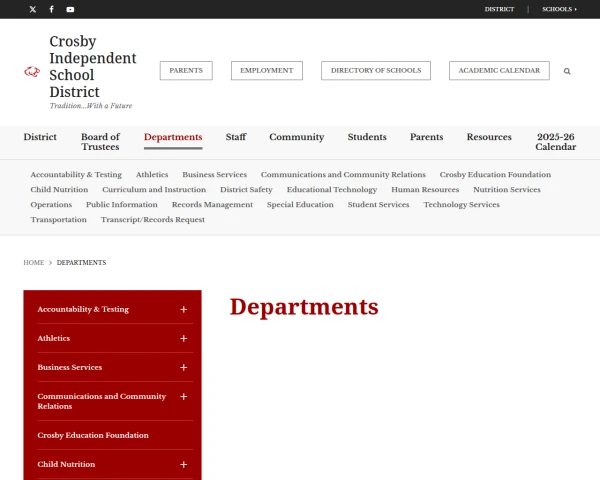Screen dimensions: 600x480
Task: Open the X (Twitter) social icon
Action: [x=33, y=9]
